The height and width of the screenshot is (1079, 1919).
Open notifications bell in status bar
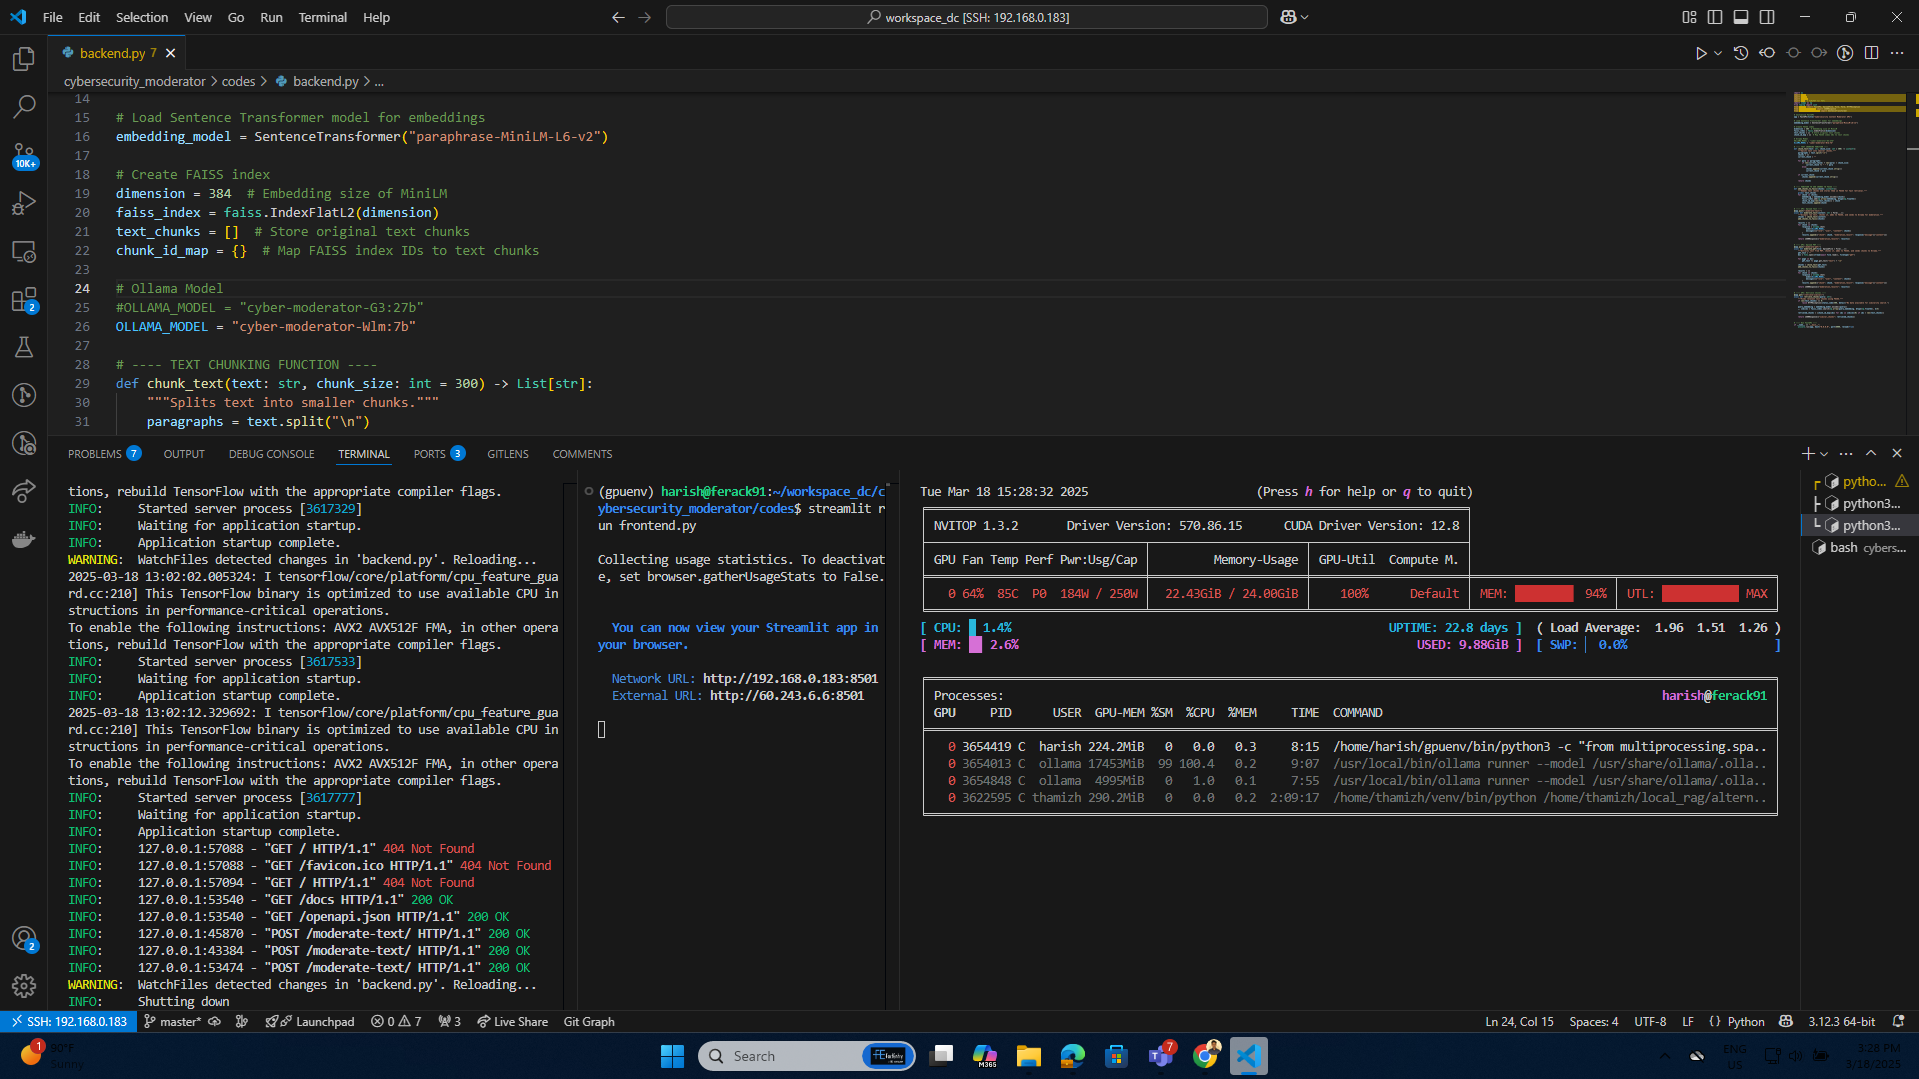(x=1898, y=1022)
